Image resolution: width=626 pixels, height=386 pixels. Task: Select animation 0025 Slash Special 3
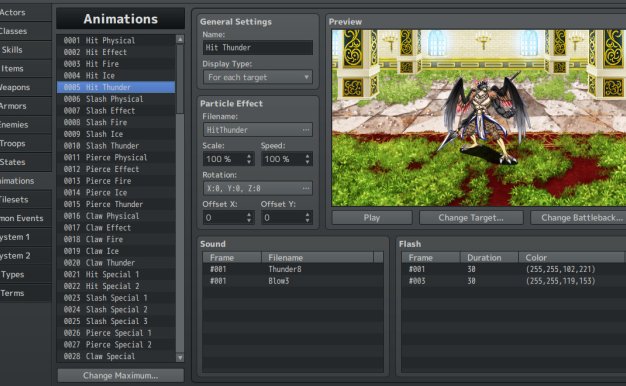(116, 321)
